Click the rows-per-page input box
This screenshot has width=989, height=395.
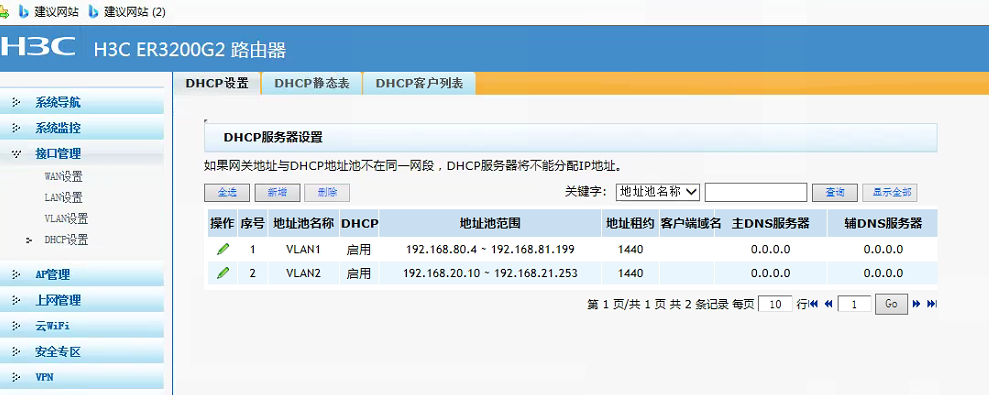coord(775,304)
